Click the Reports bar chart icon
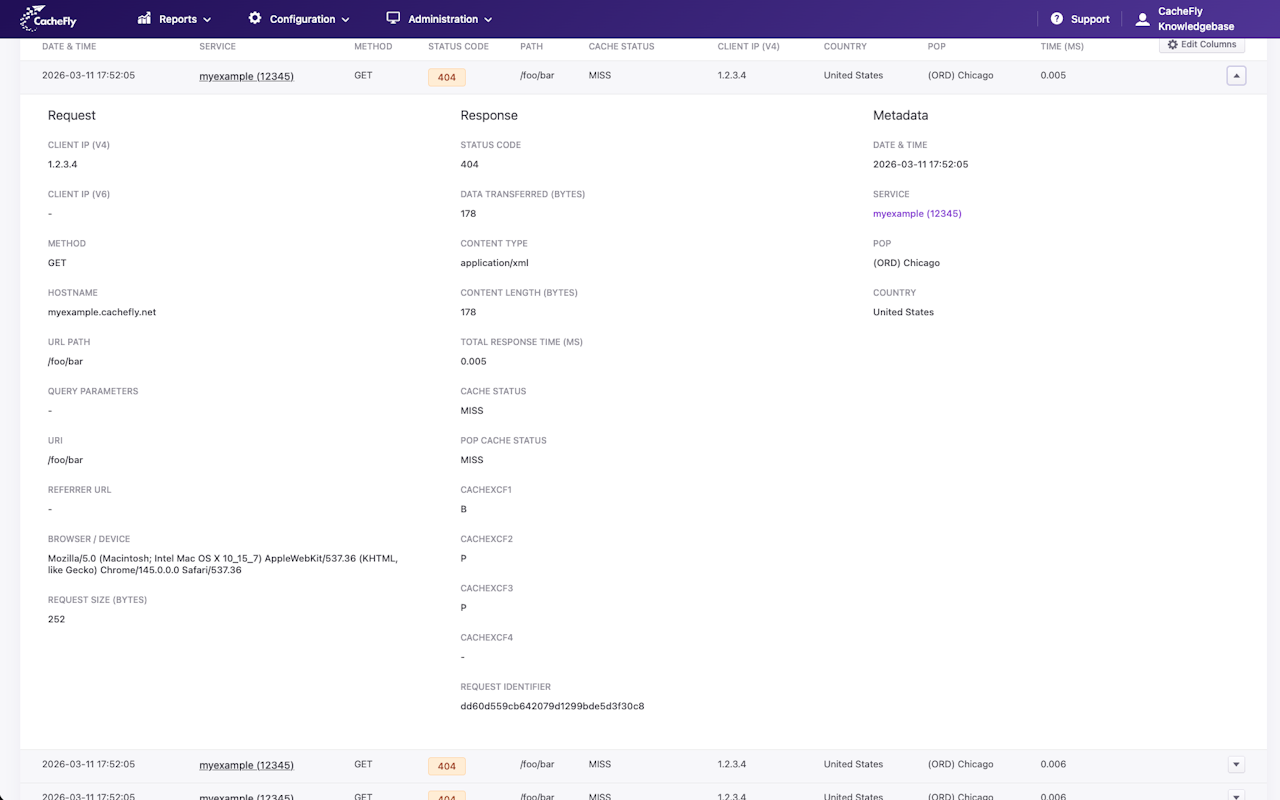Screen dimensions: 1280x800 [x=145, y=18]
